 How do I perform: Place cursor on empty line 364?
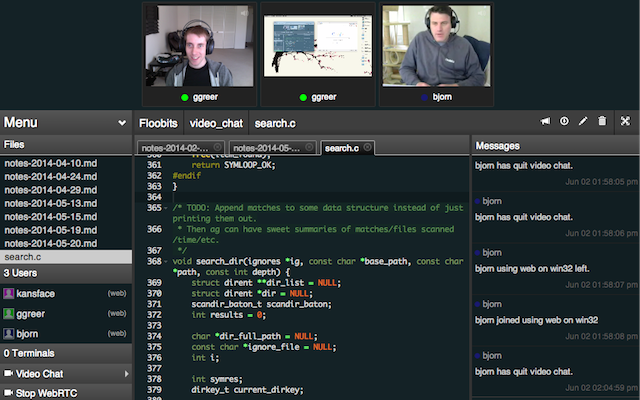coord(318,197)
